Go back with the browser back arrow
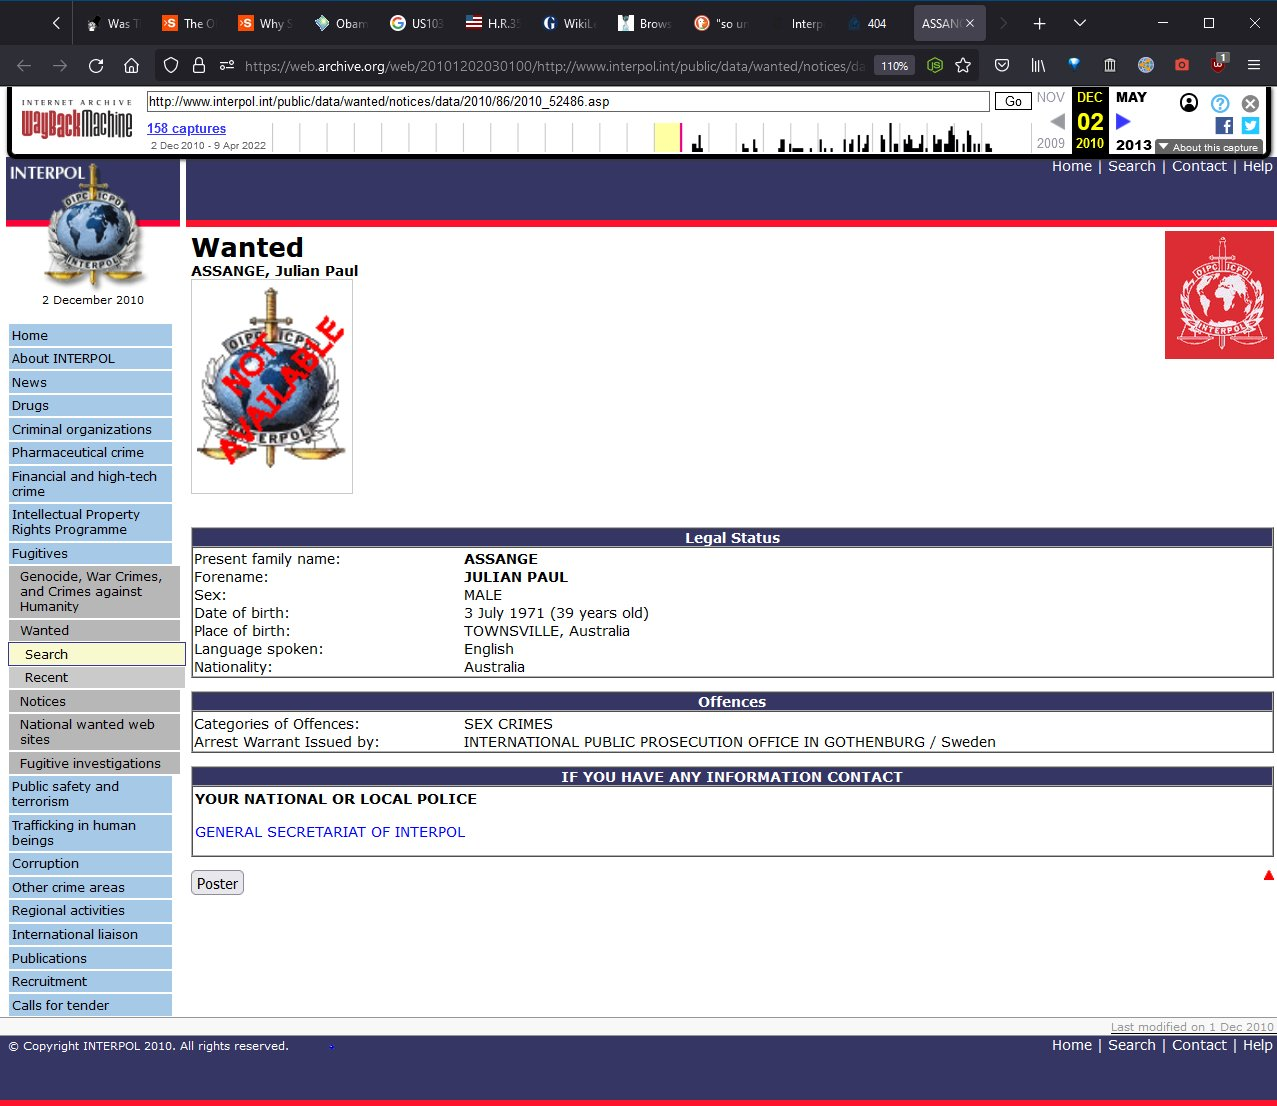This screenshot has width=1277, height=1106. [x=24, y=65]
